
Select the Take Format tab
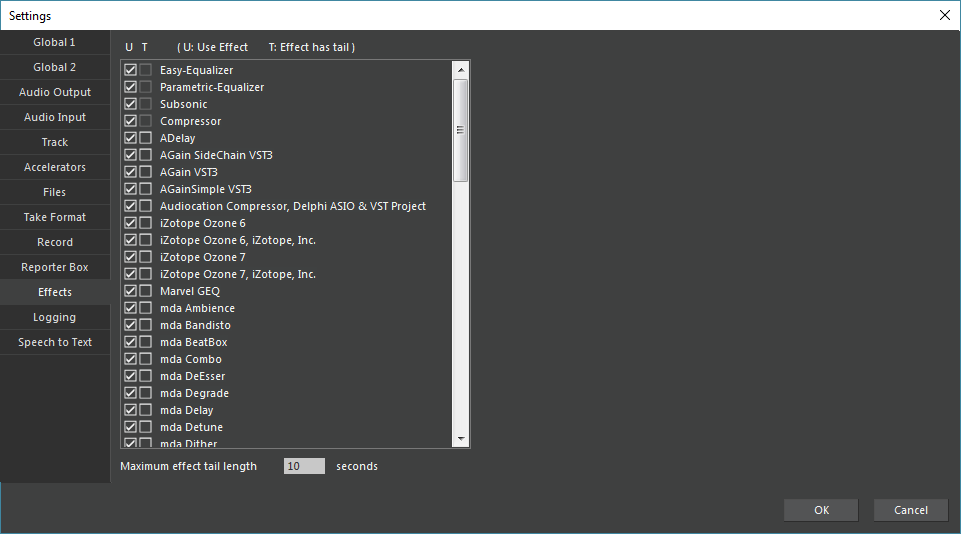55,217
